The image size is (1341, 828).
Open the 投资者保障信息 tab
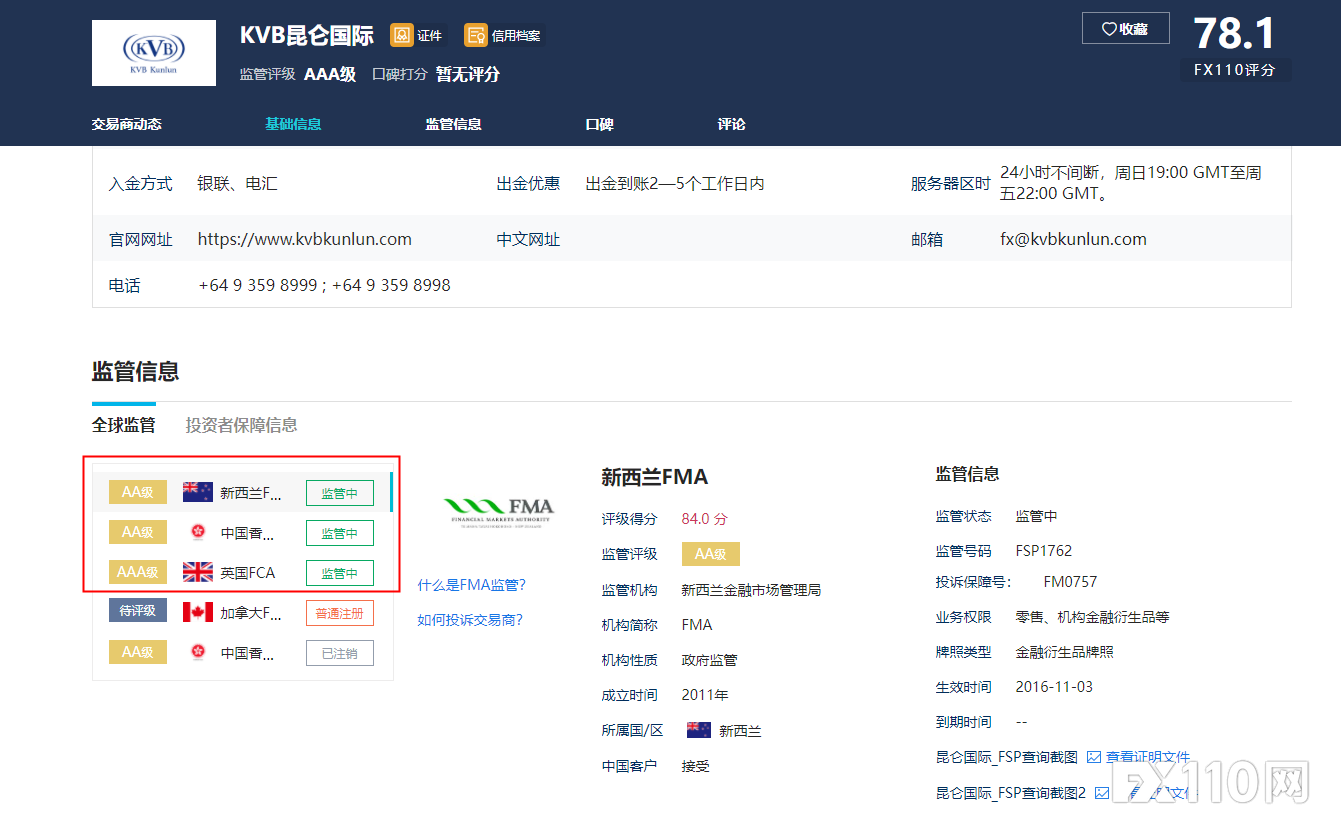pyautogui.click(x=239, y=424)
